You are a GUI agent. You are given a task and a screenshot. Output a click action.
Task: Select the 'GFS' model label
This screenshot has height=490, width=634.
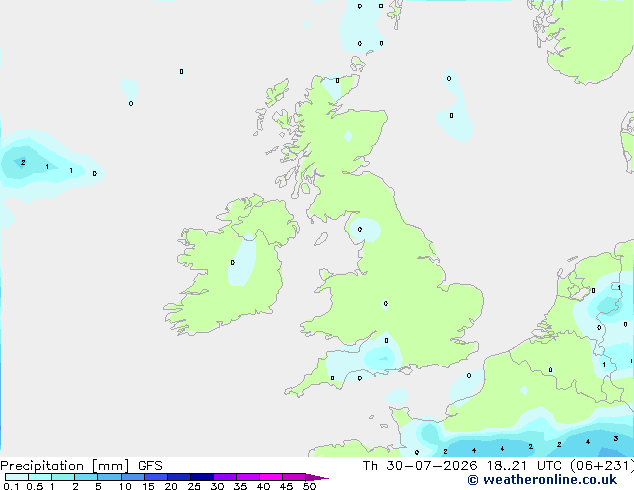click(x=150, y=466)
